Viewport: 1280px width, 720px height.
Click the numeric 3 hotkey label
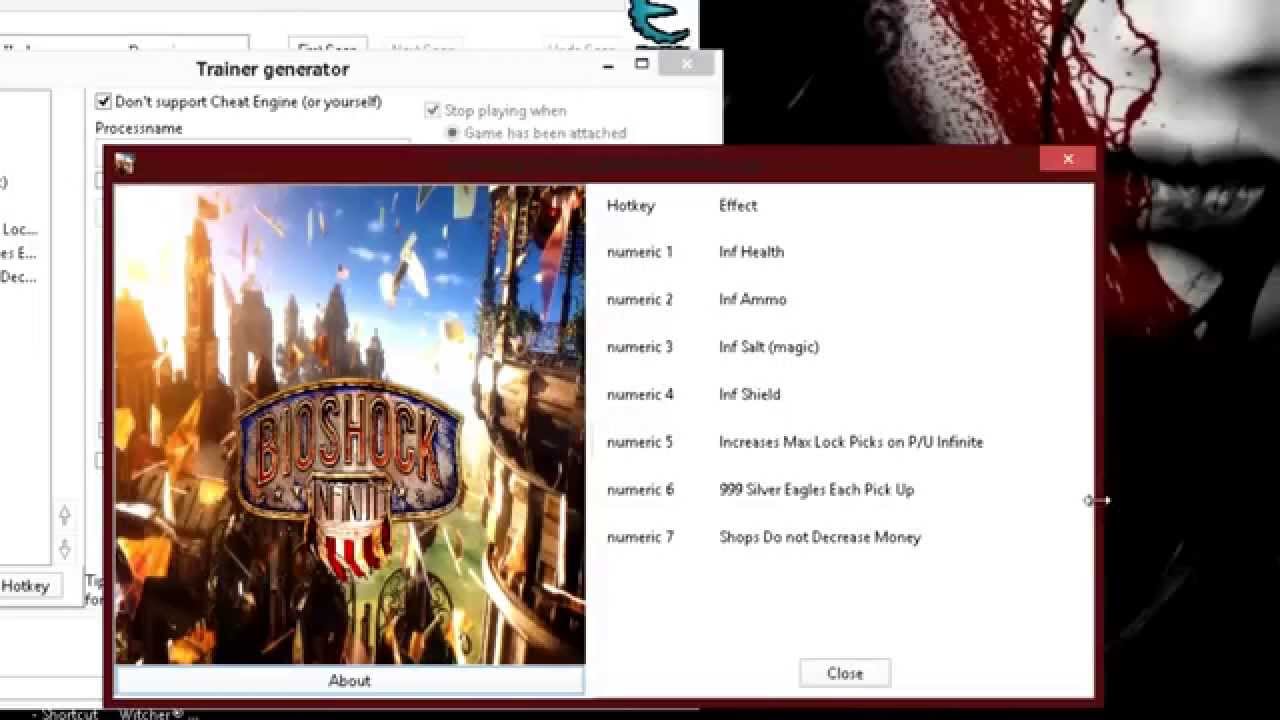point(640,347)
